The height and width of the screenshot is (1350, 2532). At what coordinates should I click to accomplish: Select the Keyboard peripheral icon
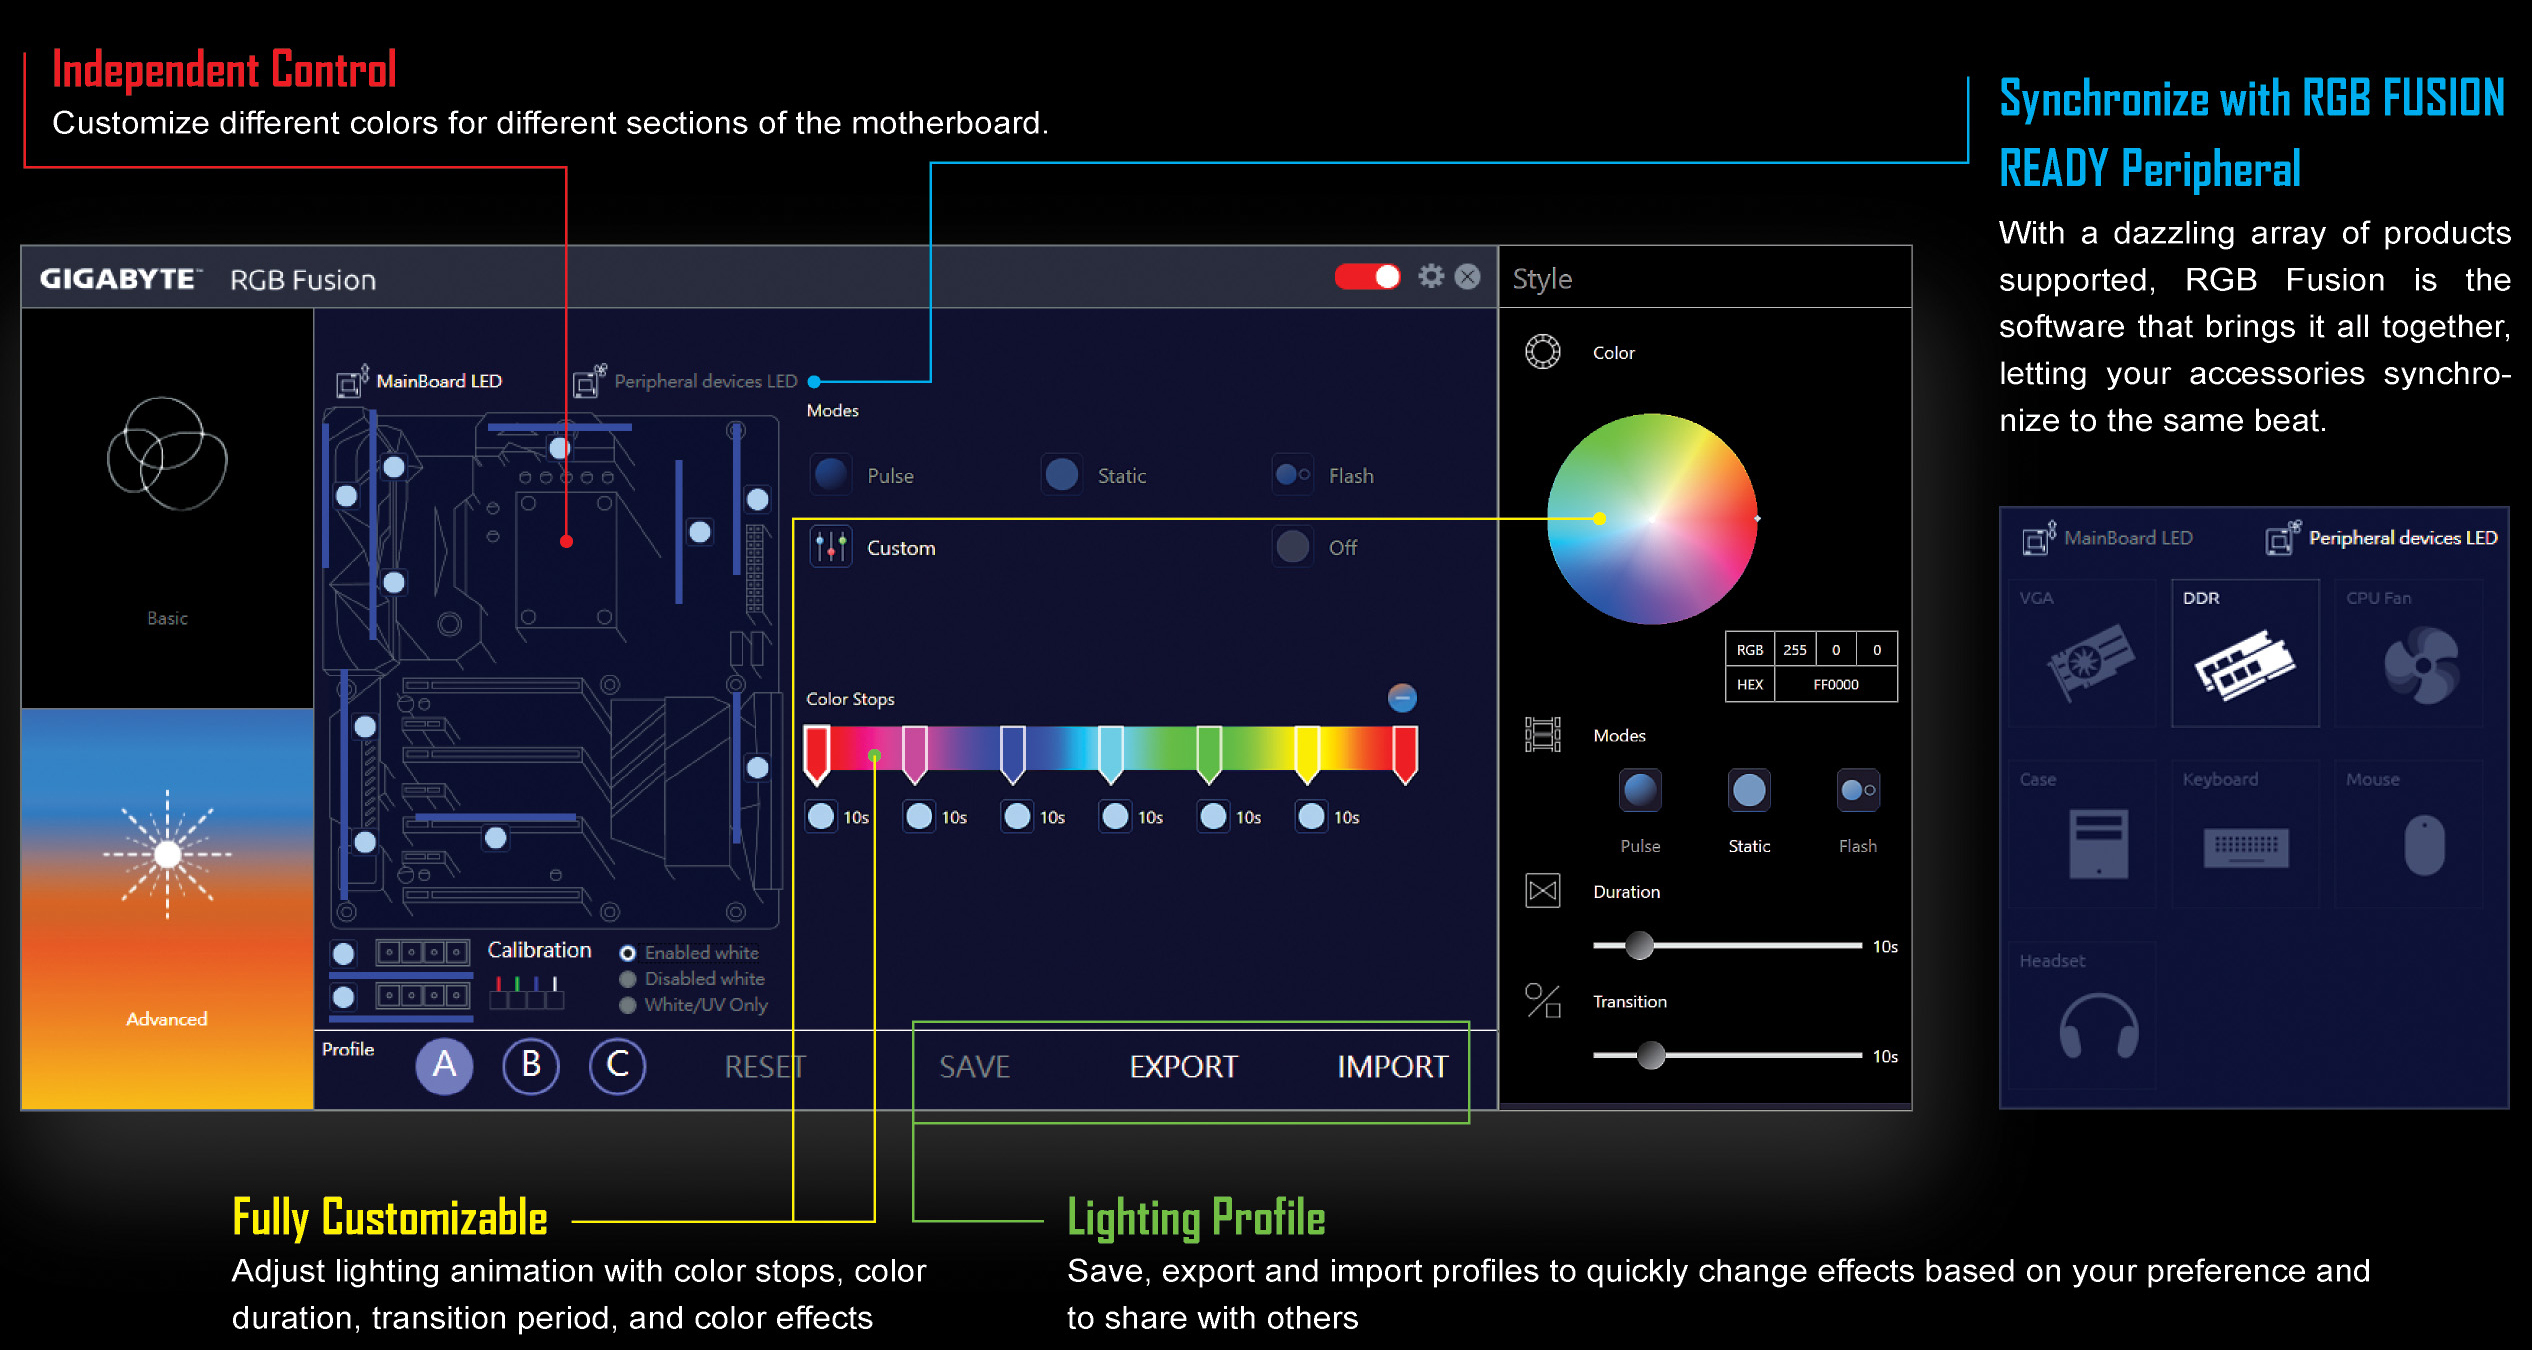click(2245, 847)
